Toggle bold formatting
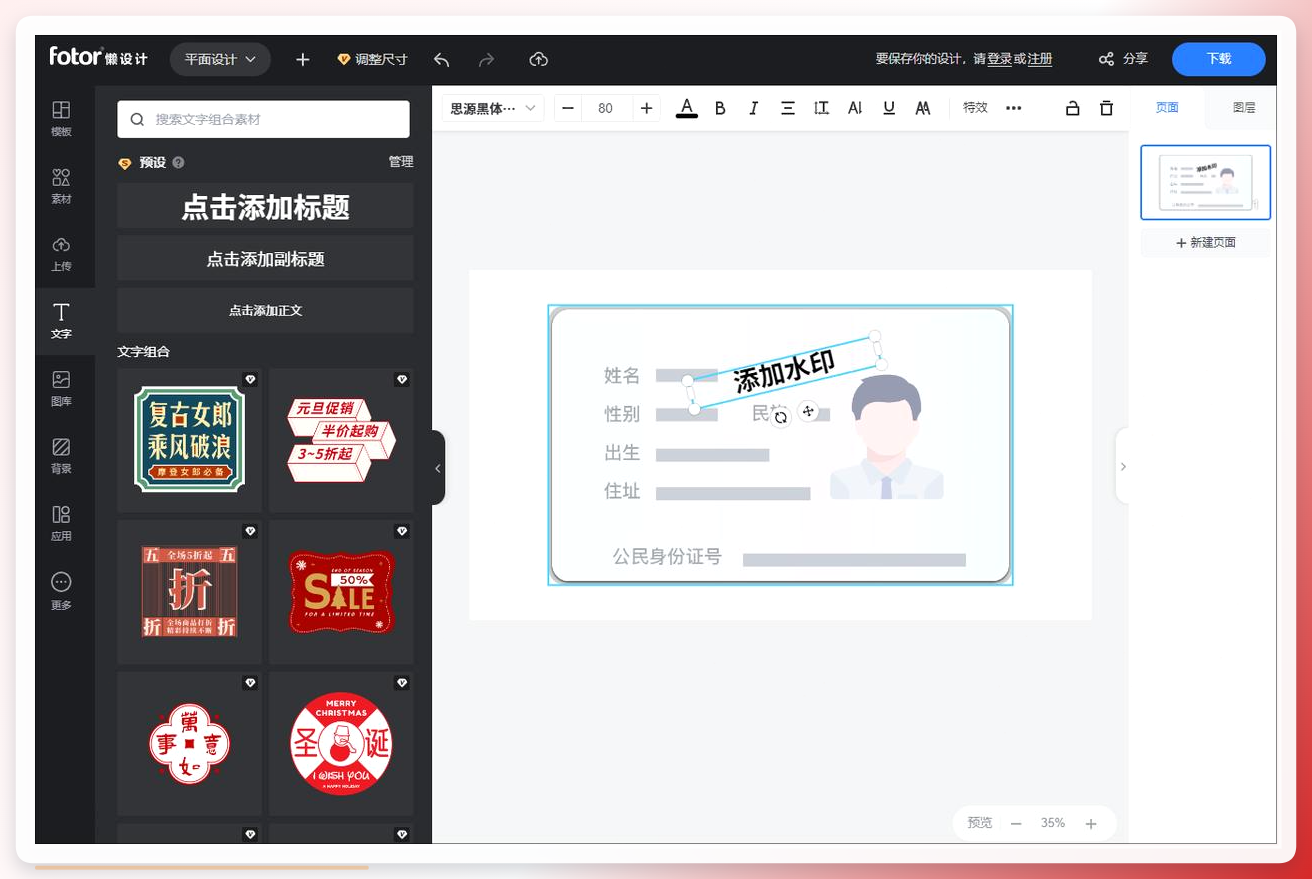The width and height of the screenshot is (1312, 879). point(720,108)
